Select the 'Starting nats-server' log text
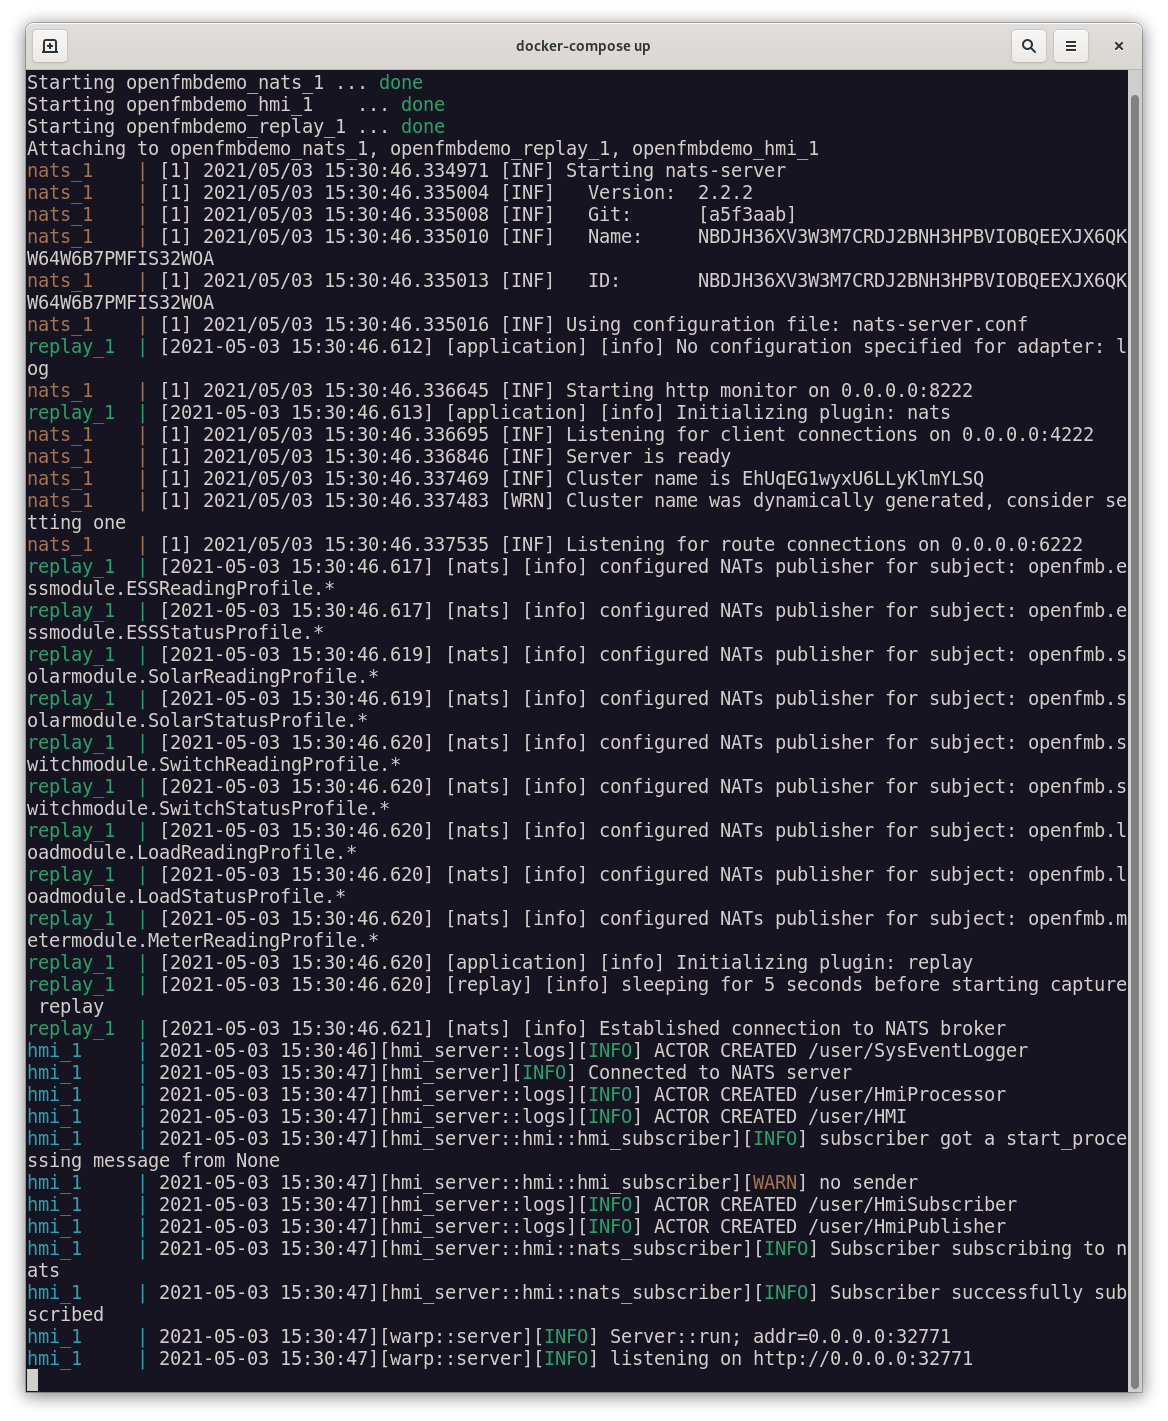This screenshot has width=1168, height=1421. (676, 171)
